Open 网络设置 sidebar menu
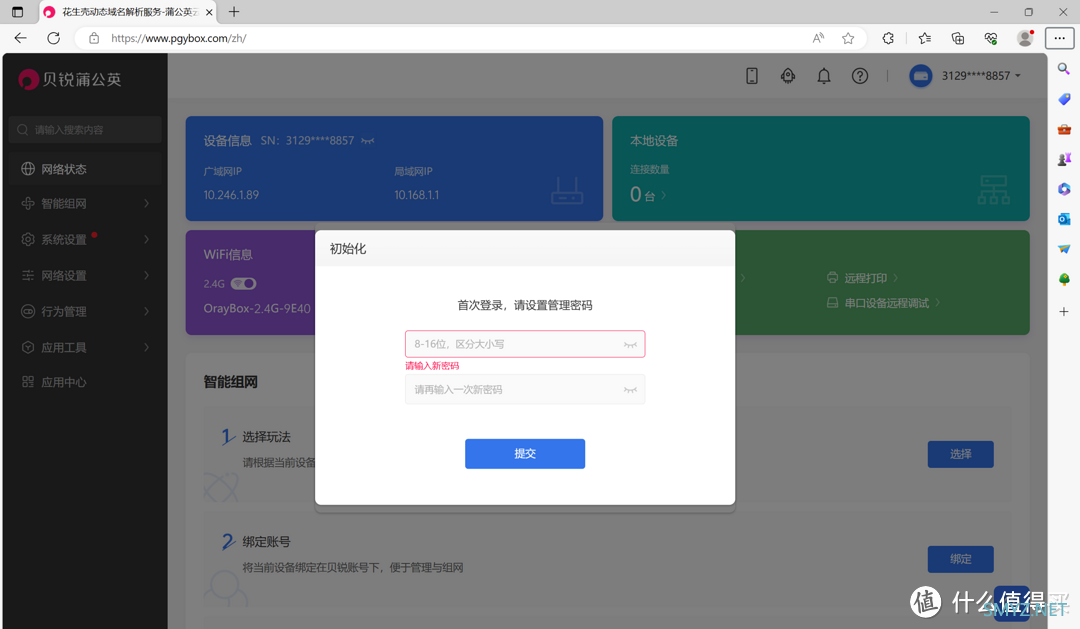Image resolution: width=1080 pixels, height=629 pixels. coord(85,275)
